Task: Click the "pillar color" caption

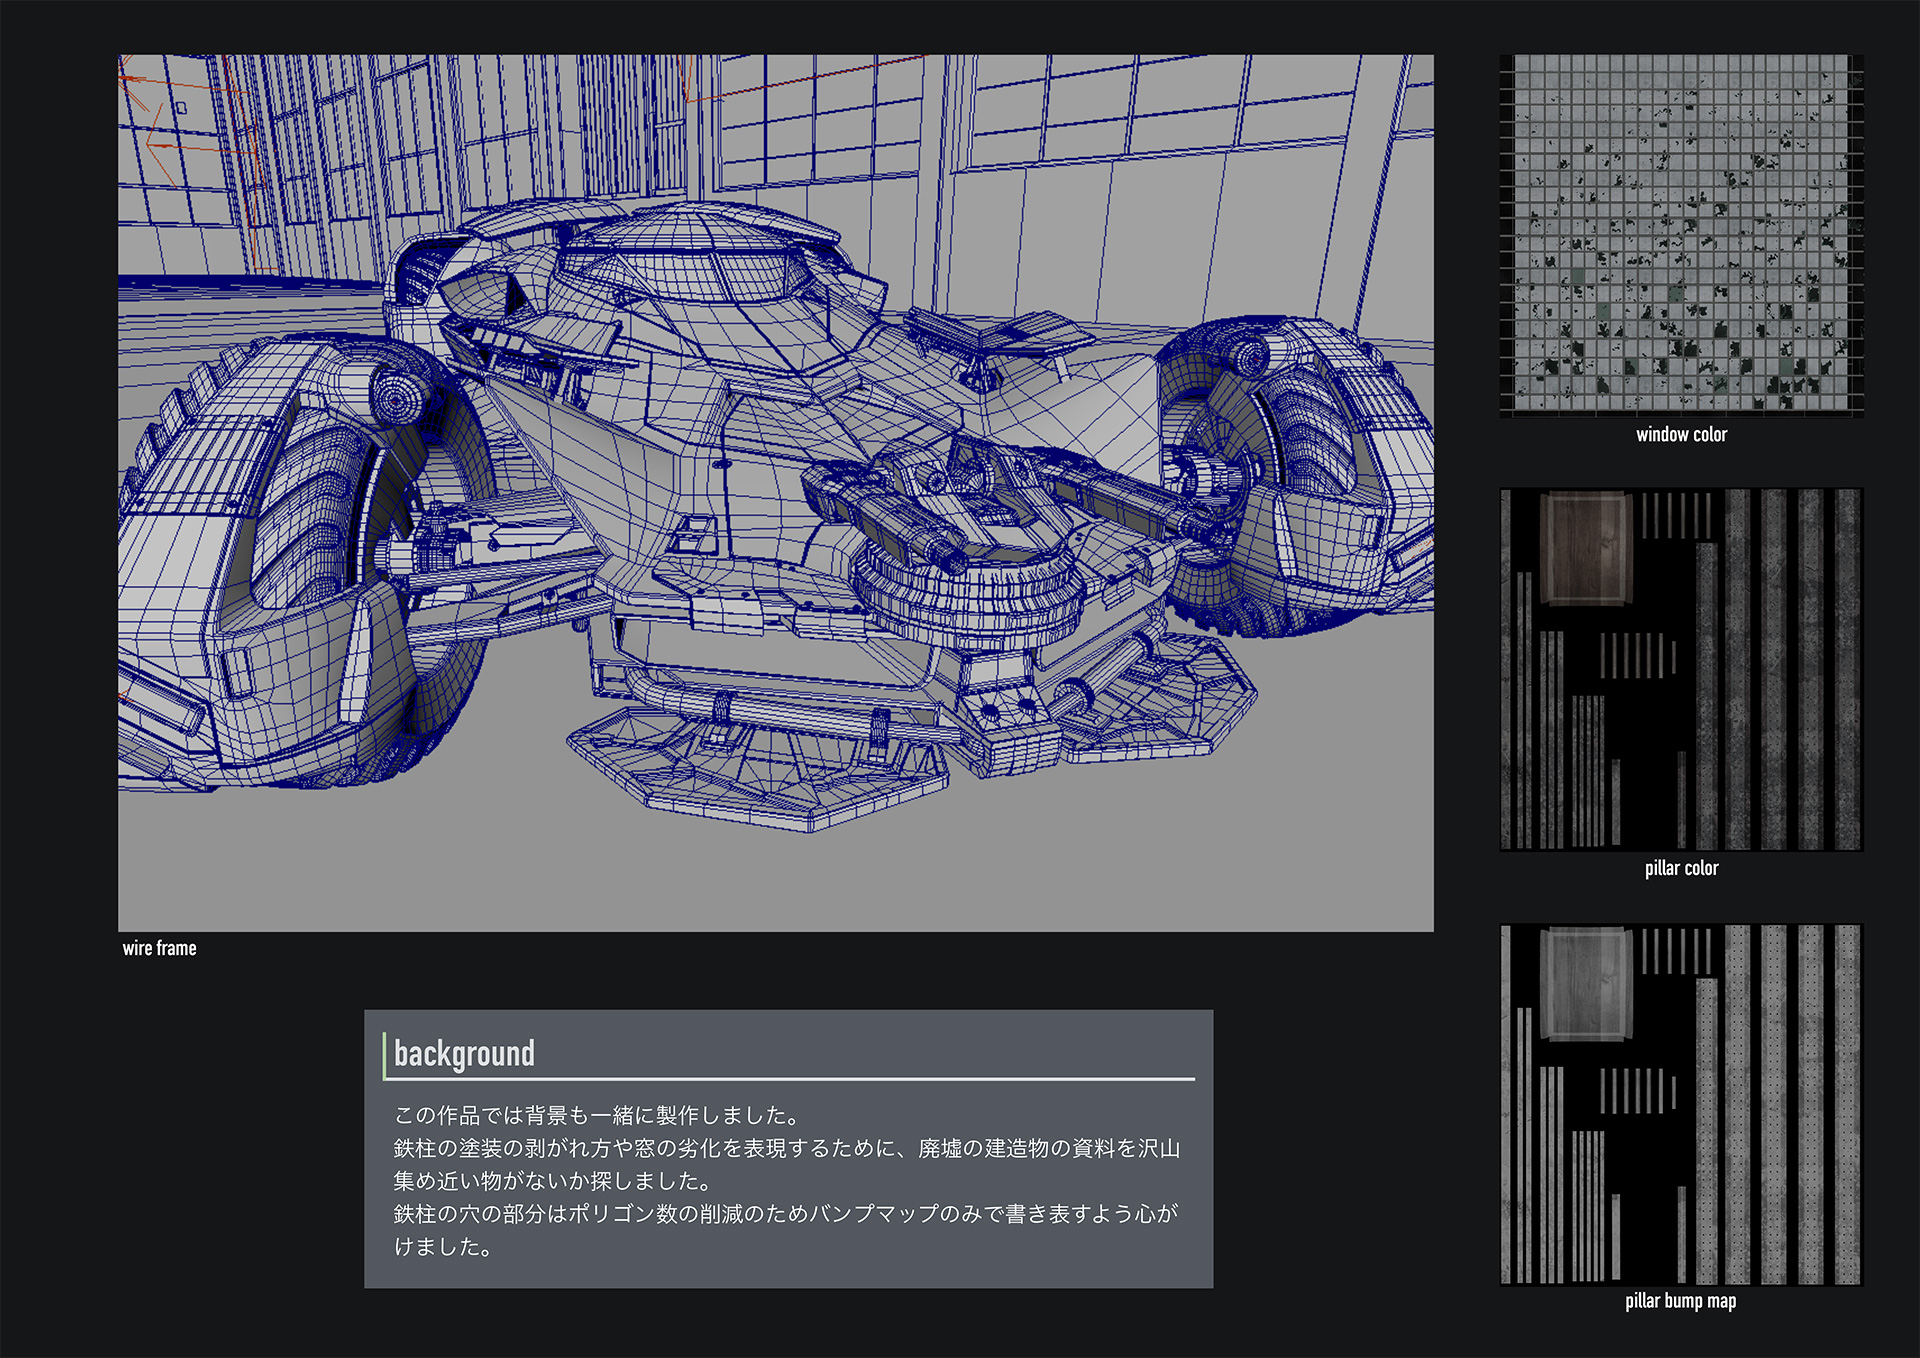Action: tap(1681, 868)
